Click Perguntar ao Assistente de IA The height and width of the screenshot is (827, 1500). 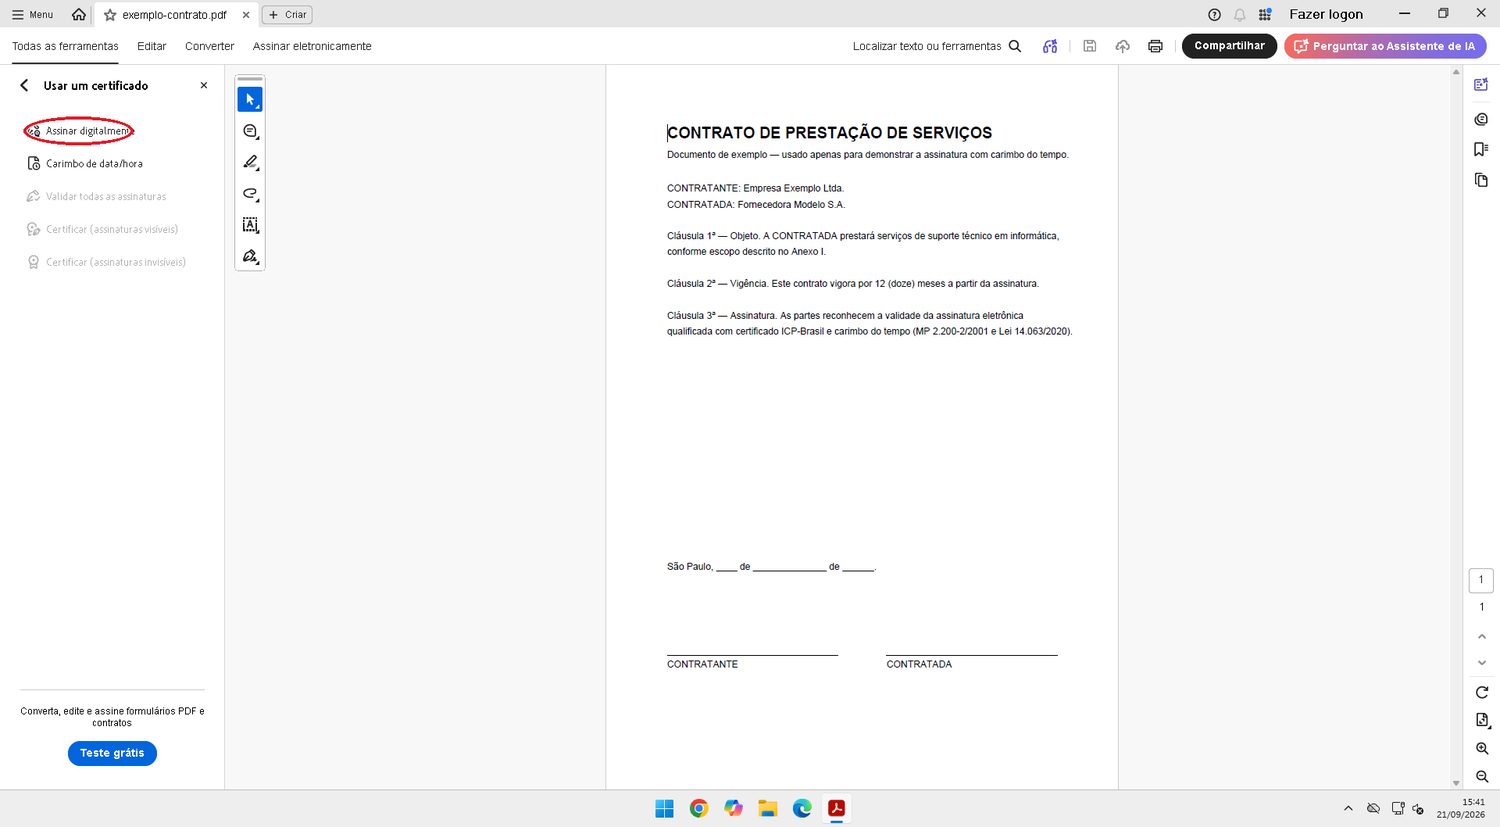[1385, 46]
